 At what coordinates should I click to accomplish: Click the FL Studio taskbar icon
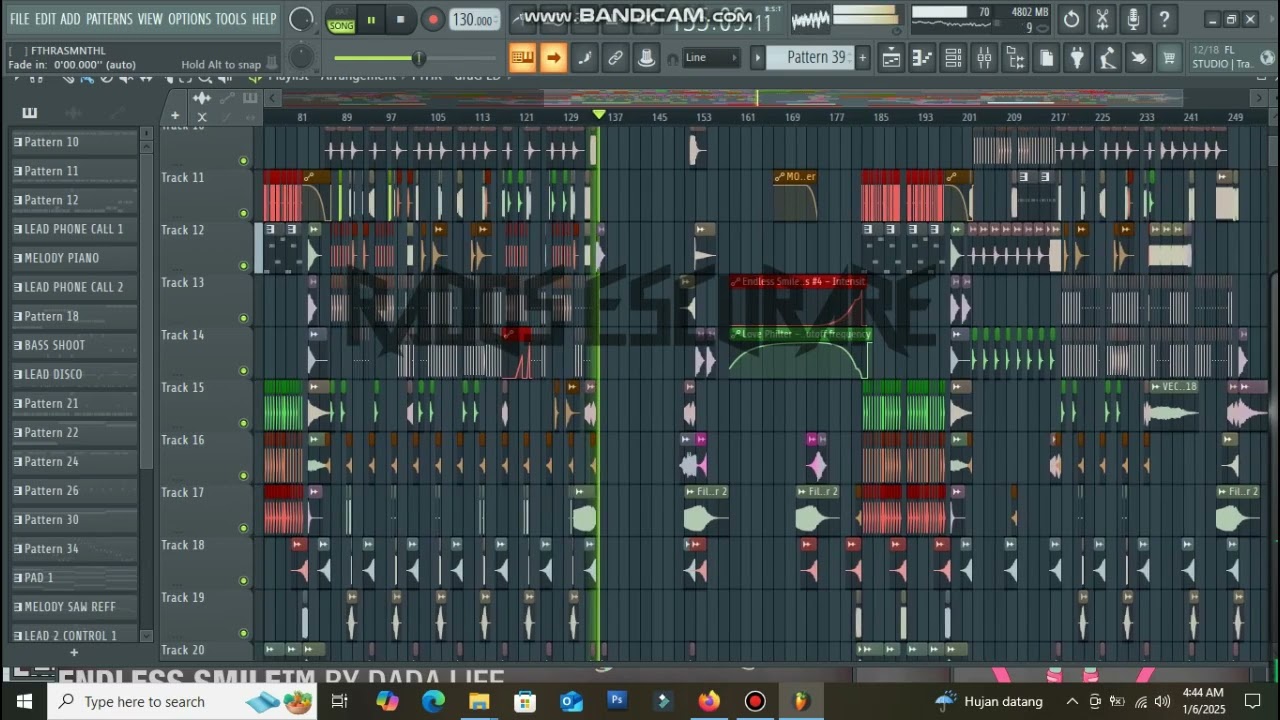pos(802,701)
